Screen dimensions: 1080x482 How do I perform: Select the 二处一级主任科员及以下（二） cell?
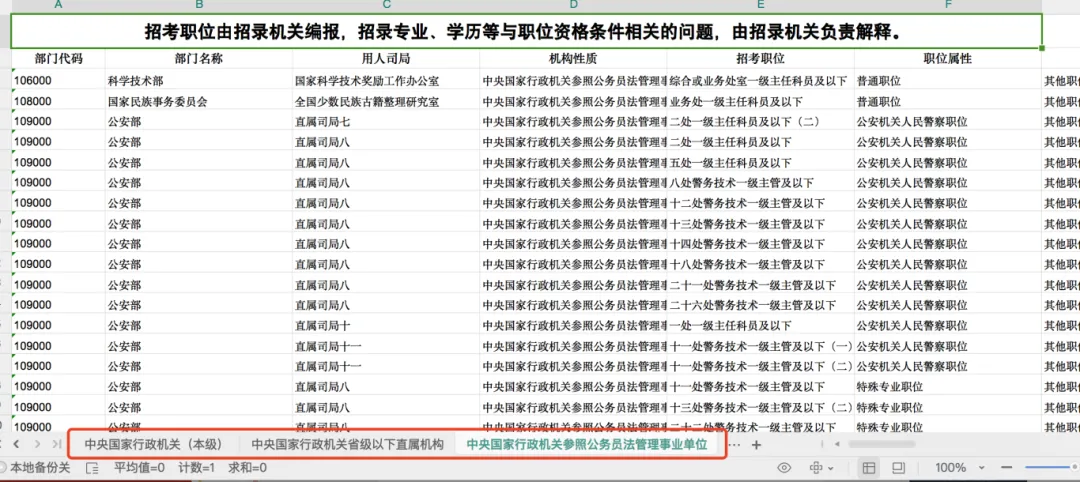(760, 122)
